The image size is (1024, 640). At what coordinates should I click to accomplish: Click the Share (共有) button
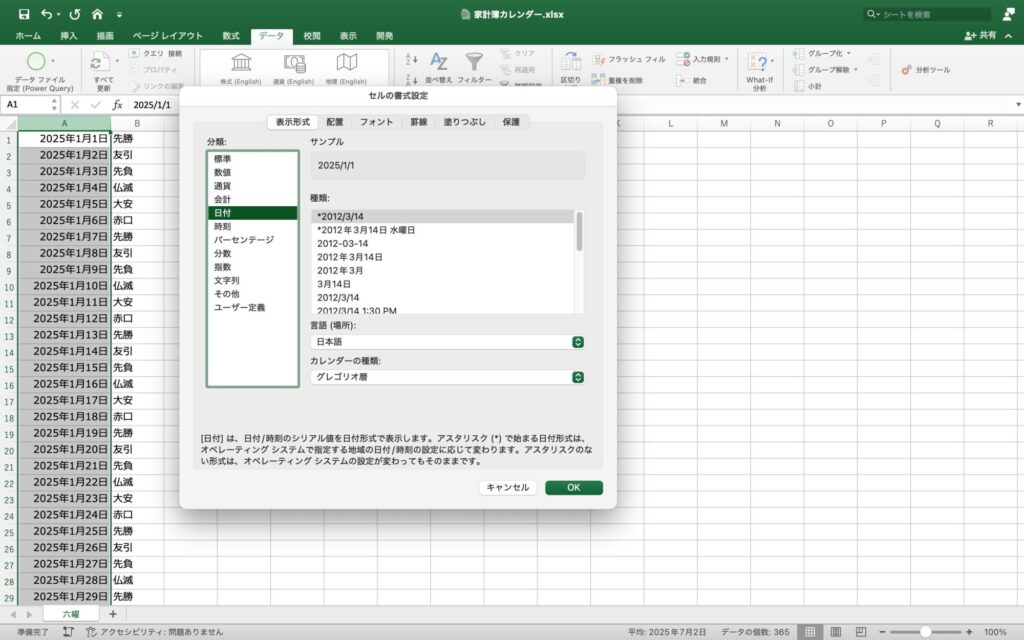980,35
